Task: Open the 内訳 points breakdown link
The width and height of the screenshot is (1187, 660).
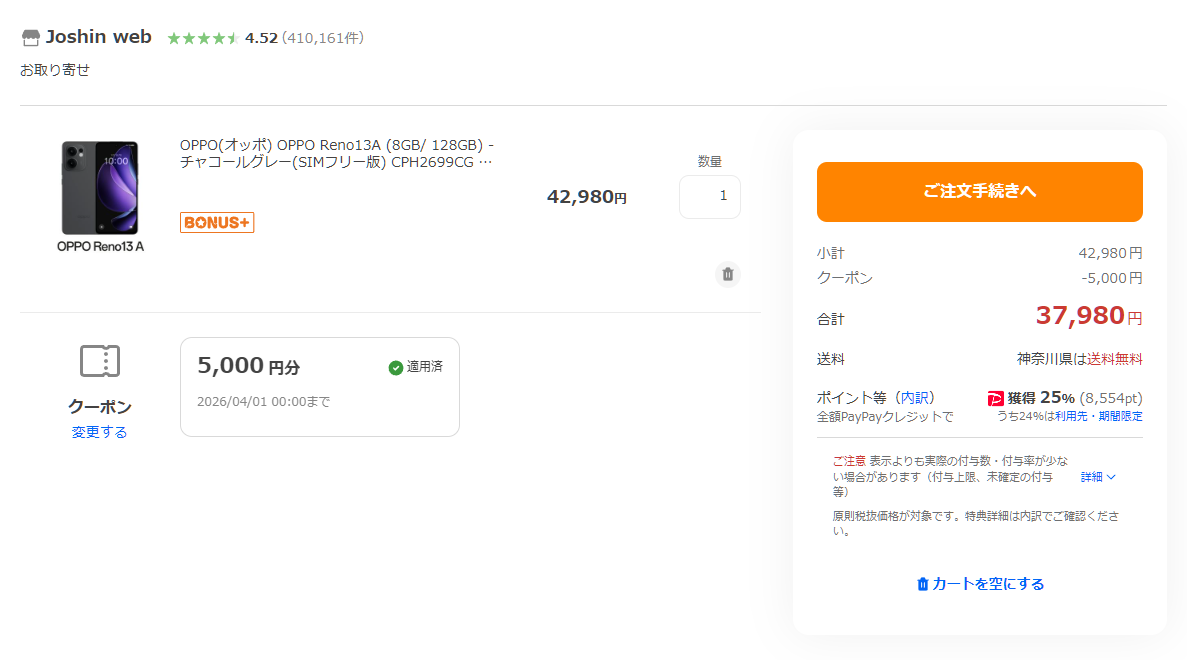Action: coord(914,397)
